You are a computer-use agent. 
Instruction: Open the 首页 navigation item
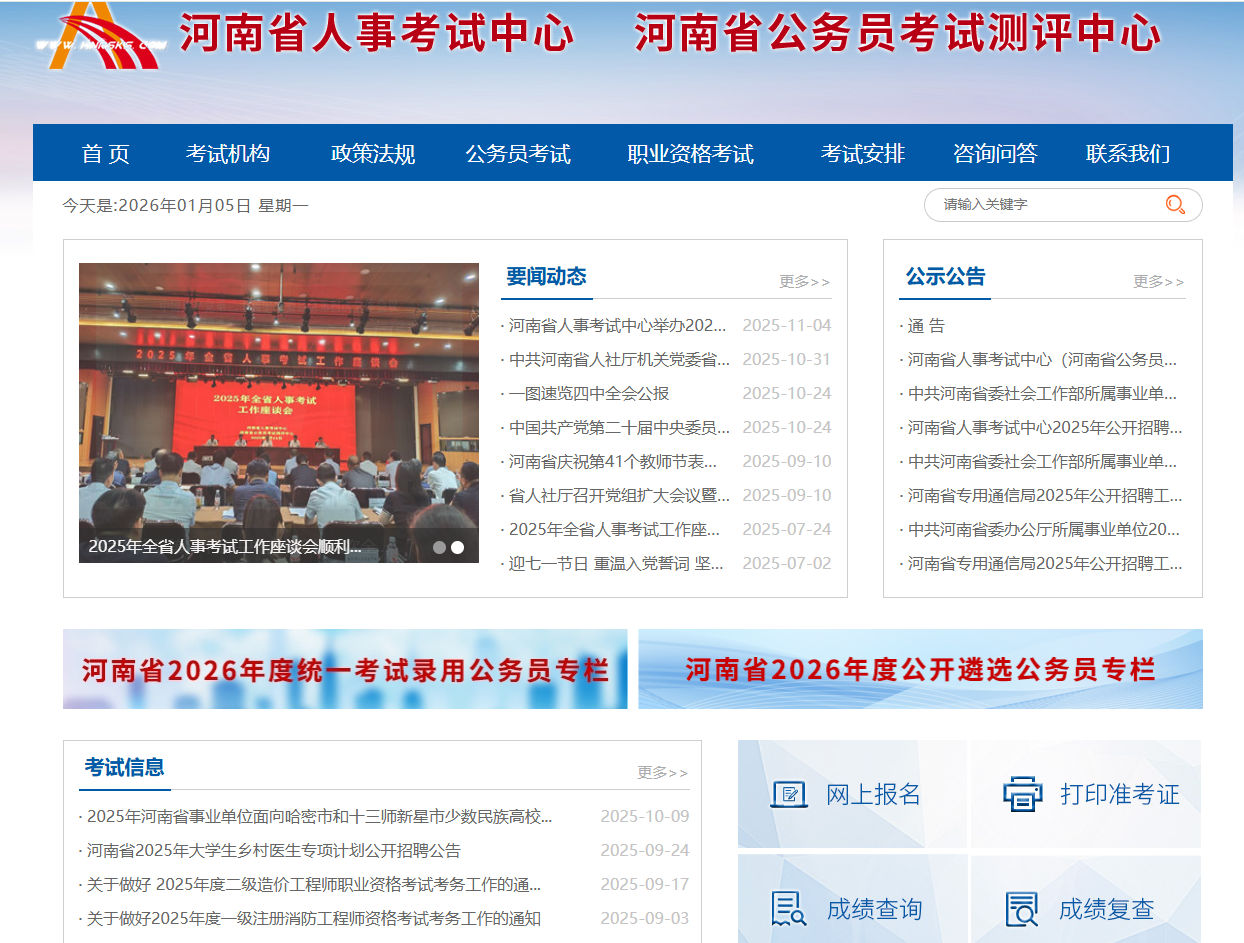click(106, 154)
